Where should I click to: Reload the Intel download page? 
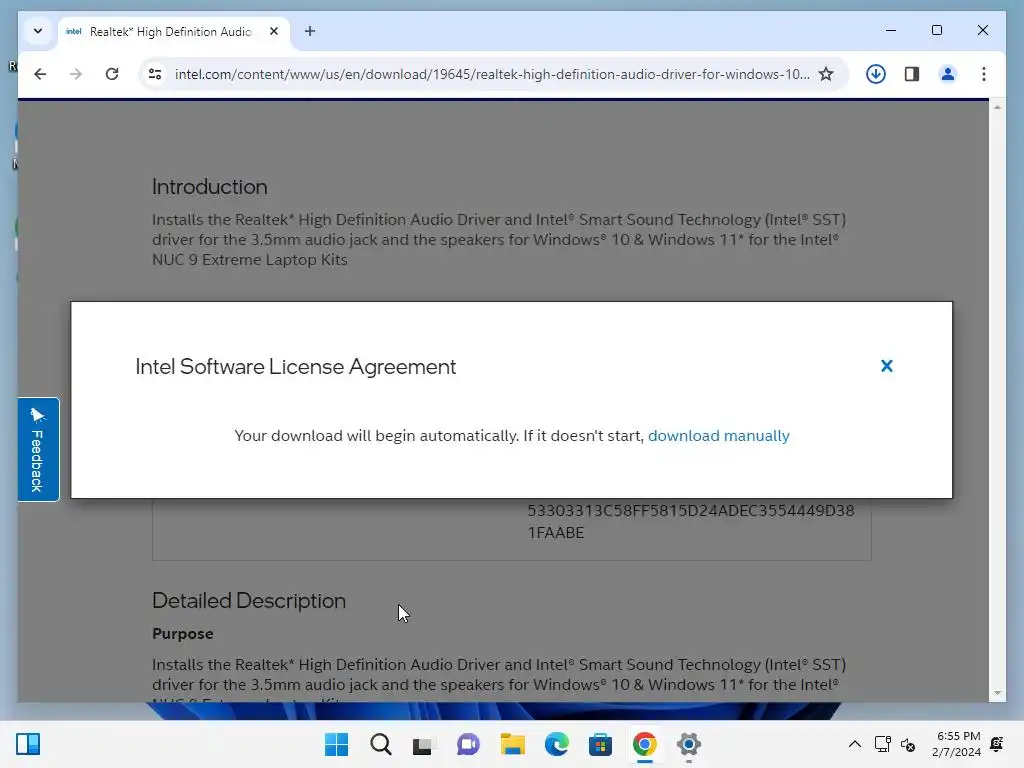(112, 74)
